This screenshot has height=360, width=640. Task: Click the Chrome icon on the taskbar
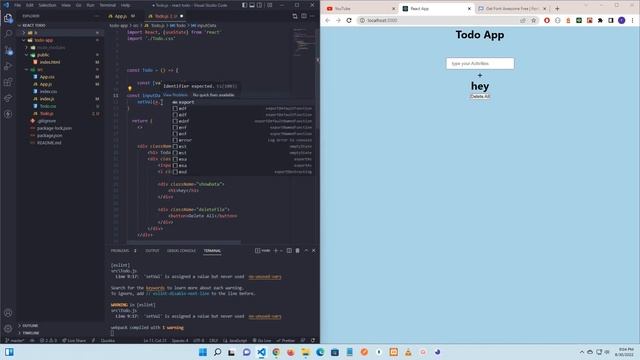[276, 352]
